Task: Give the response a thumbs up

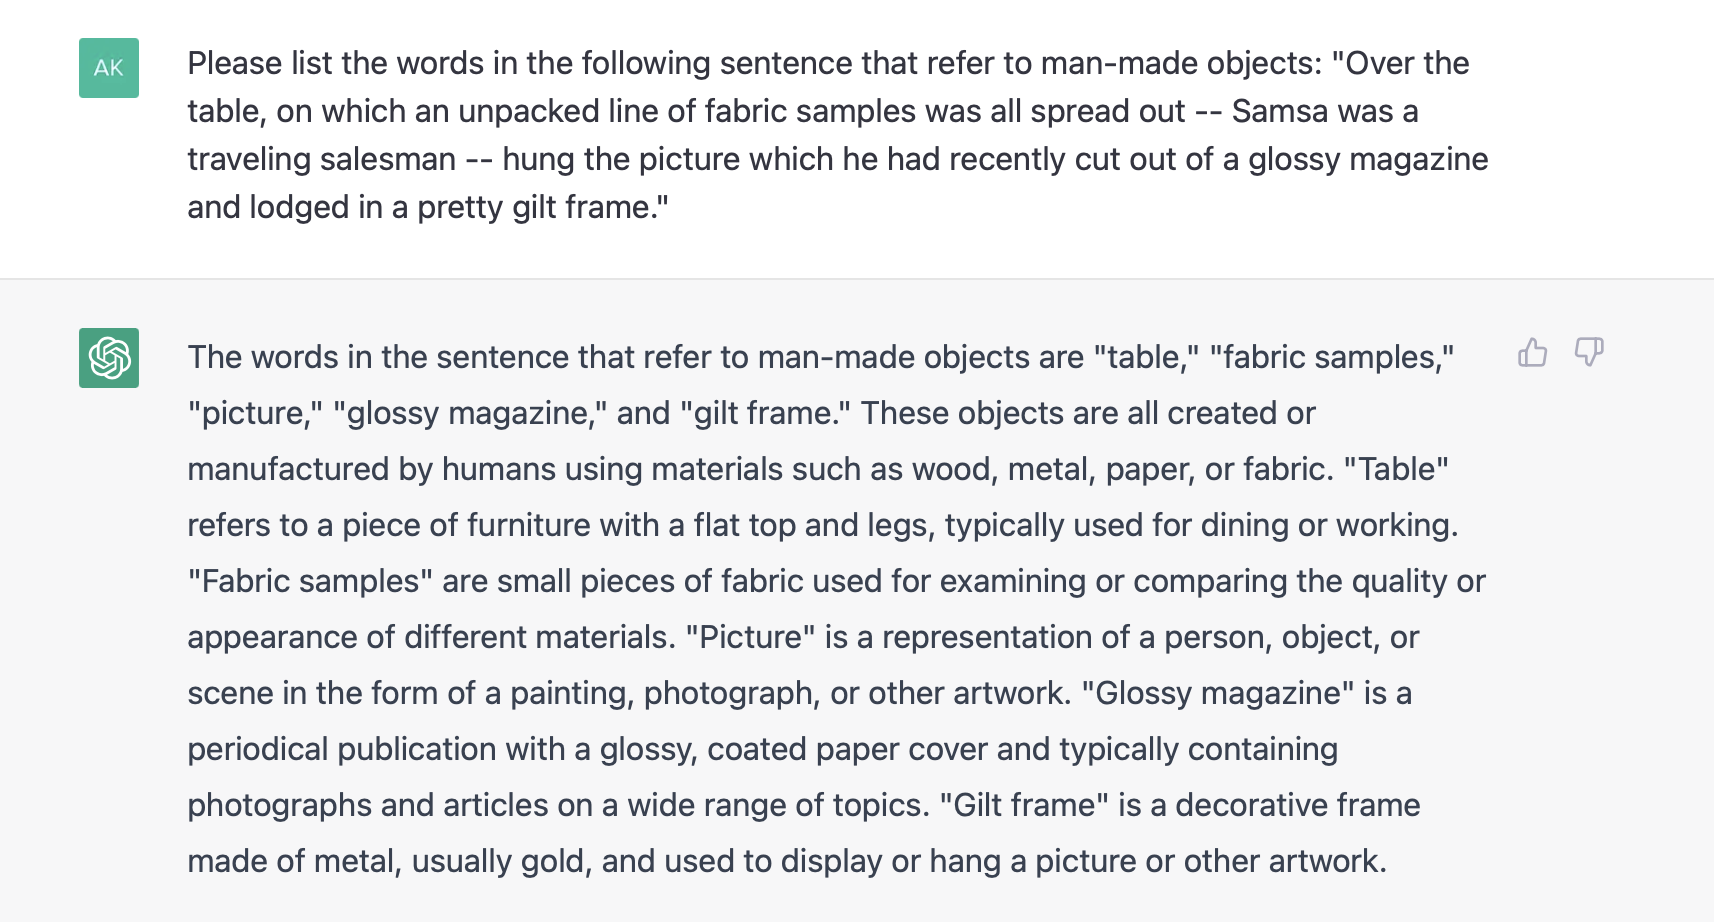Action: [1532, 352]
